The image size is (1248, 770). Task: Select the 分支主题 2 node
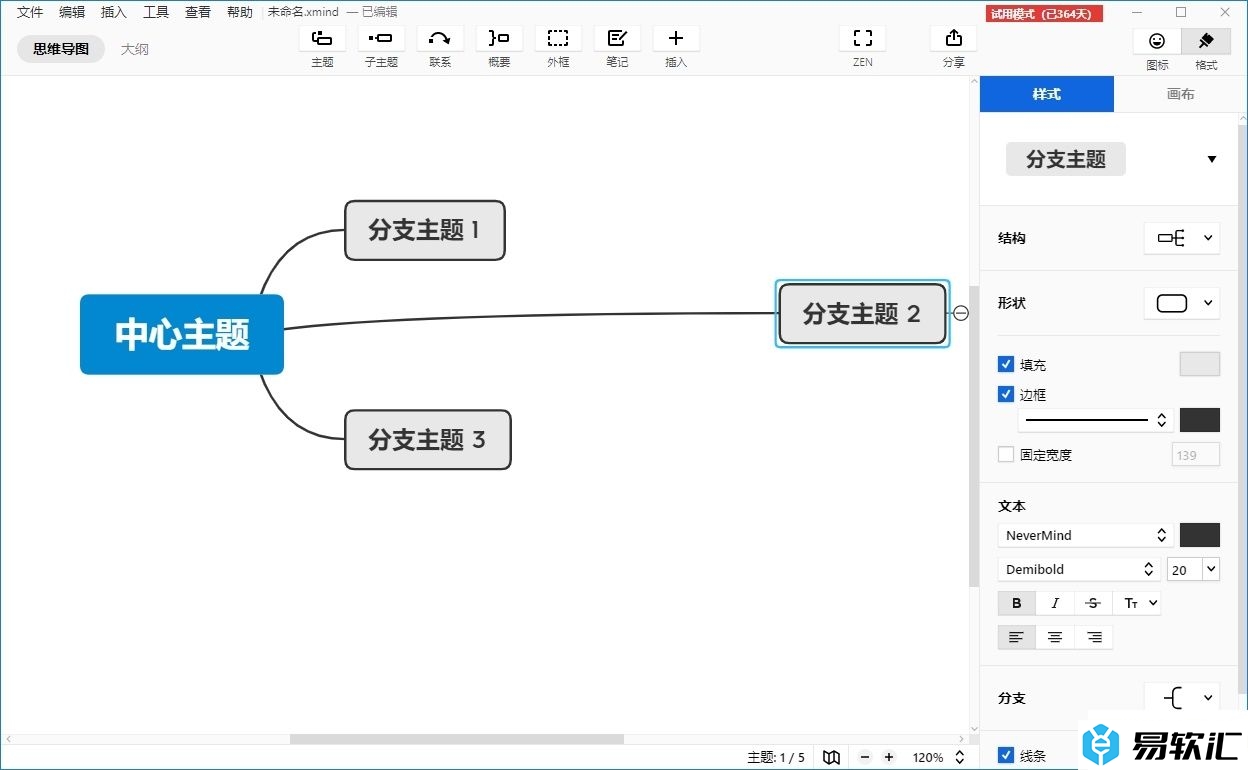point(862,314)
